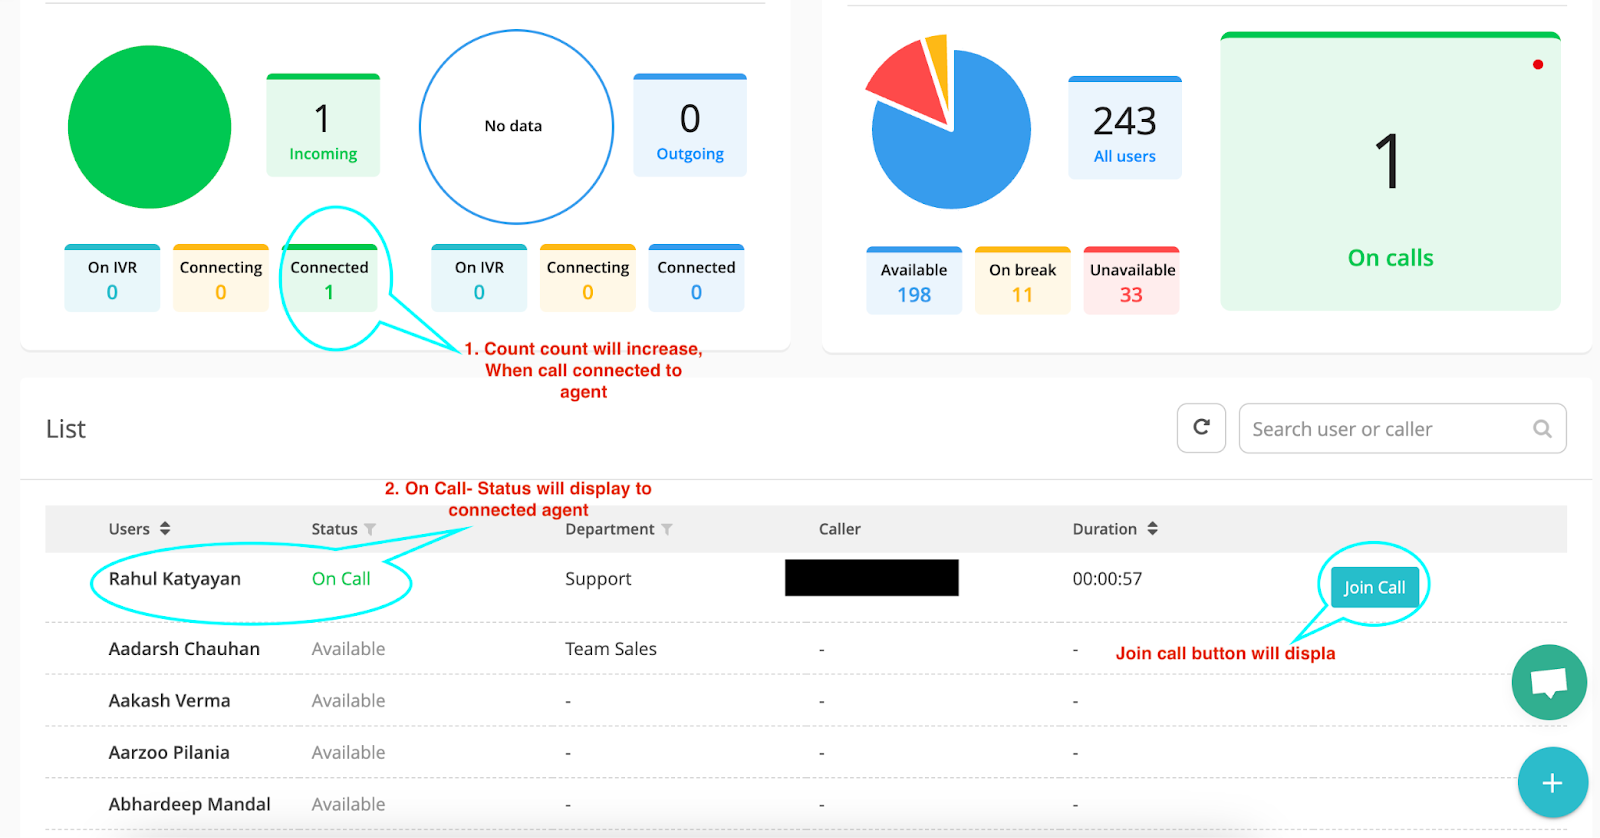Click the Available users tile
Viewport: 1600px width, 838px height.
click(914, 281)
